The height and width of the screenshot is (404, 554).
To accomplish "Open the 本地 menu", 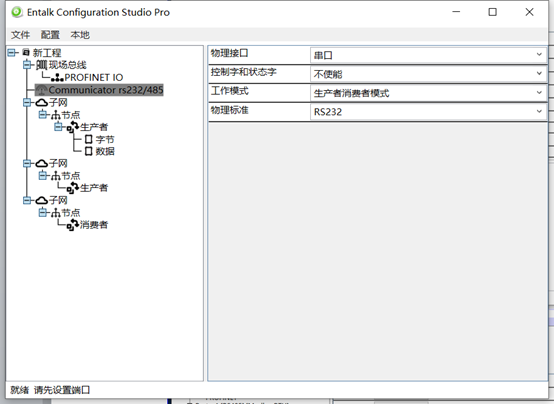I will coord(80,35).
